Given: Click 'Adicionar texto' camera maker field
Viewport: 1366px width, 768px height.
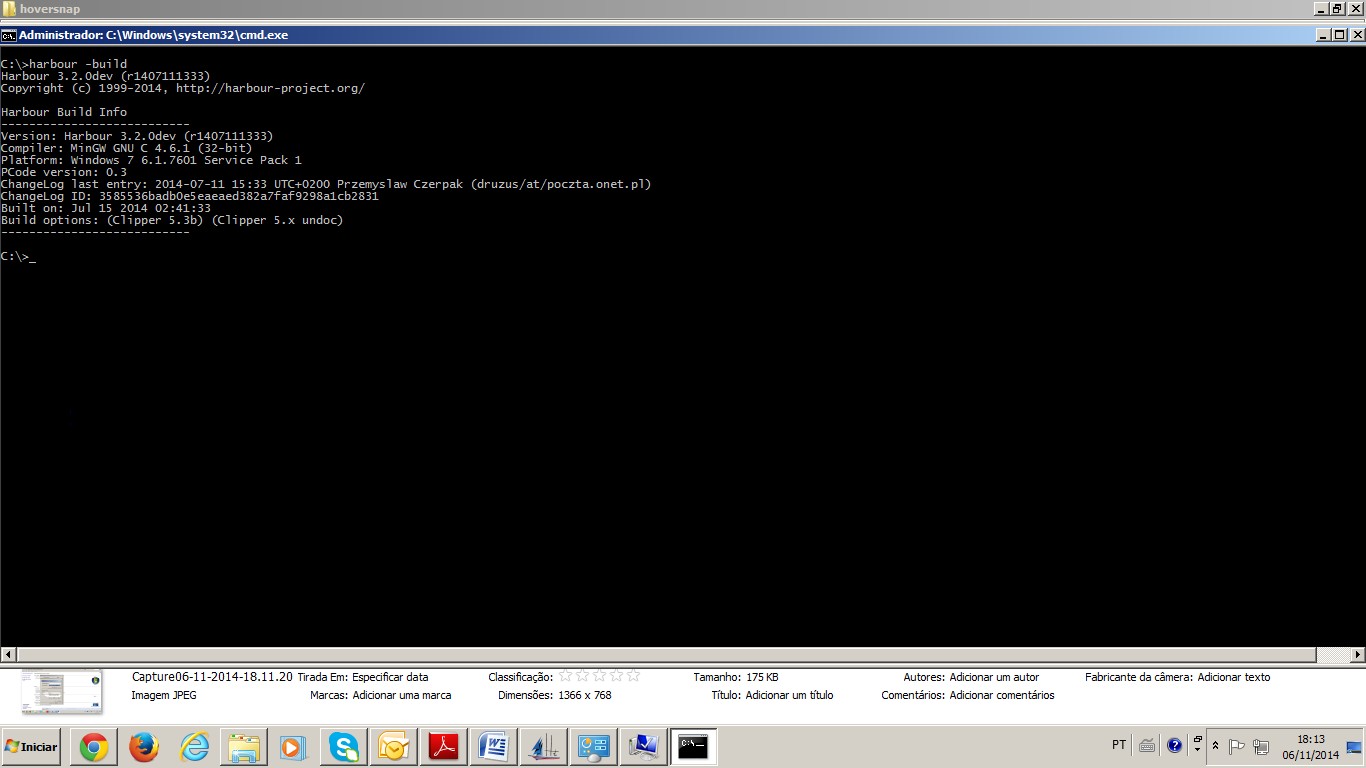Looking at the screenshot, I should (1234, 677).
